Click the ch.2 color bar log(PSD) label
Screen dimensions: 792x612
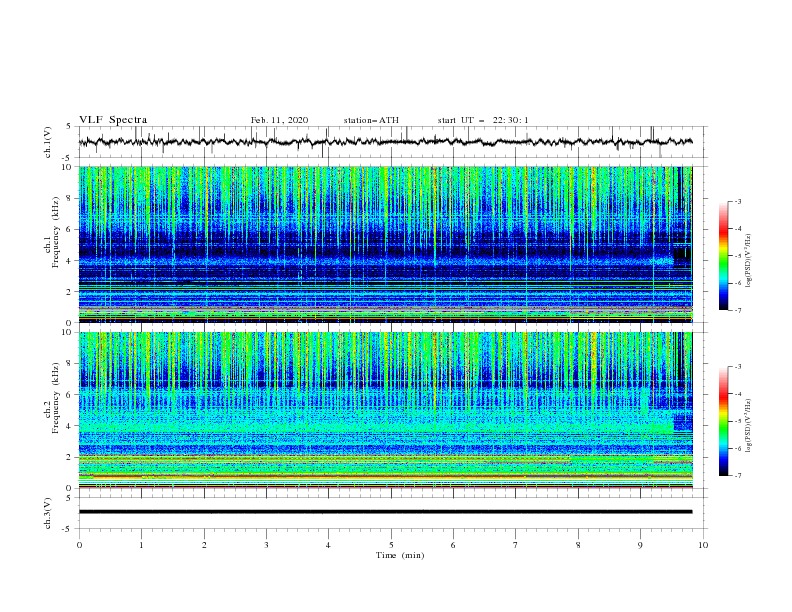coord(750,425)
